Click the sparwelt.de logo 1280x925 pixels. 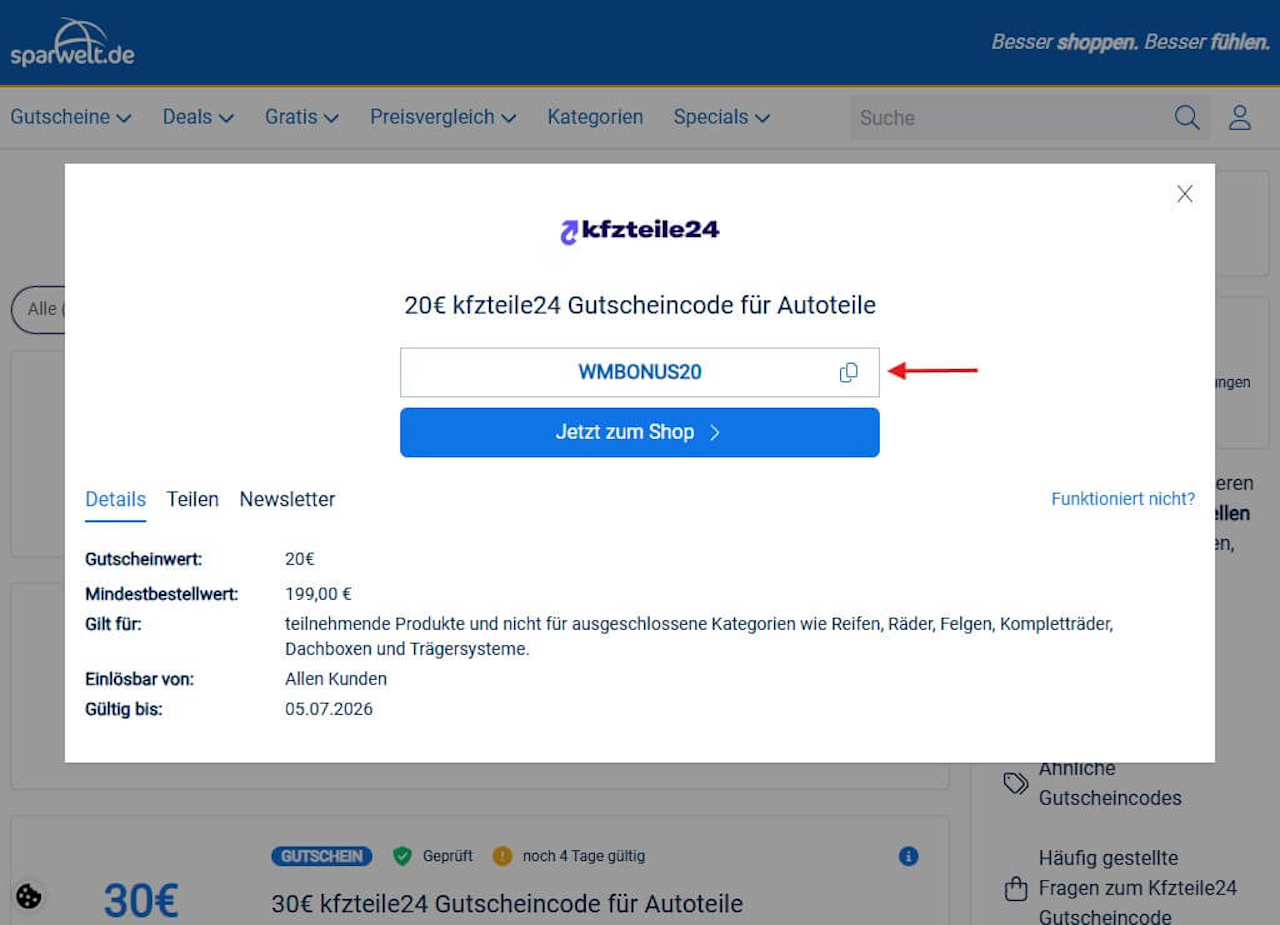[72, 42]
